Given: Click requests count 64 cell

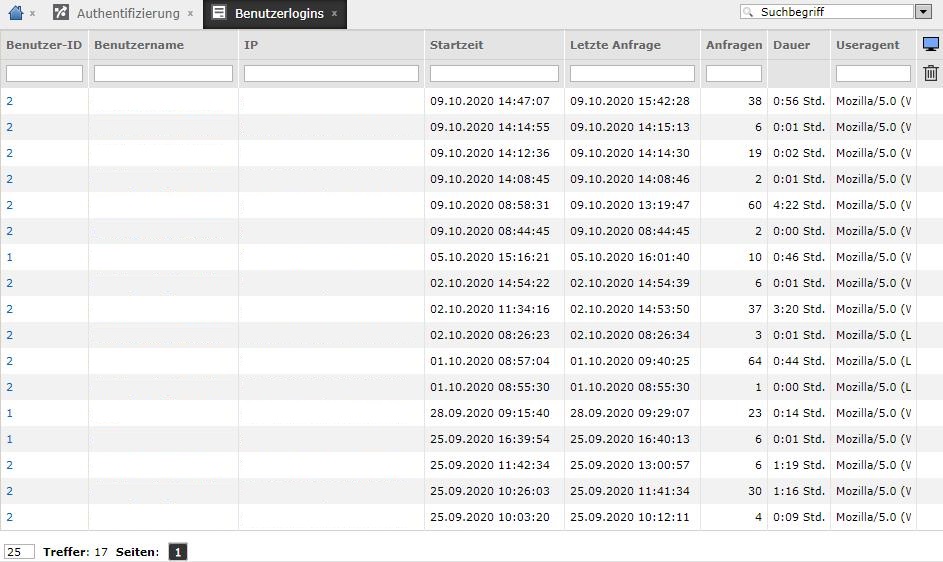Looking at the screenshot, I should pos(755,361).
